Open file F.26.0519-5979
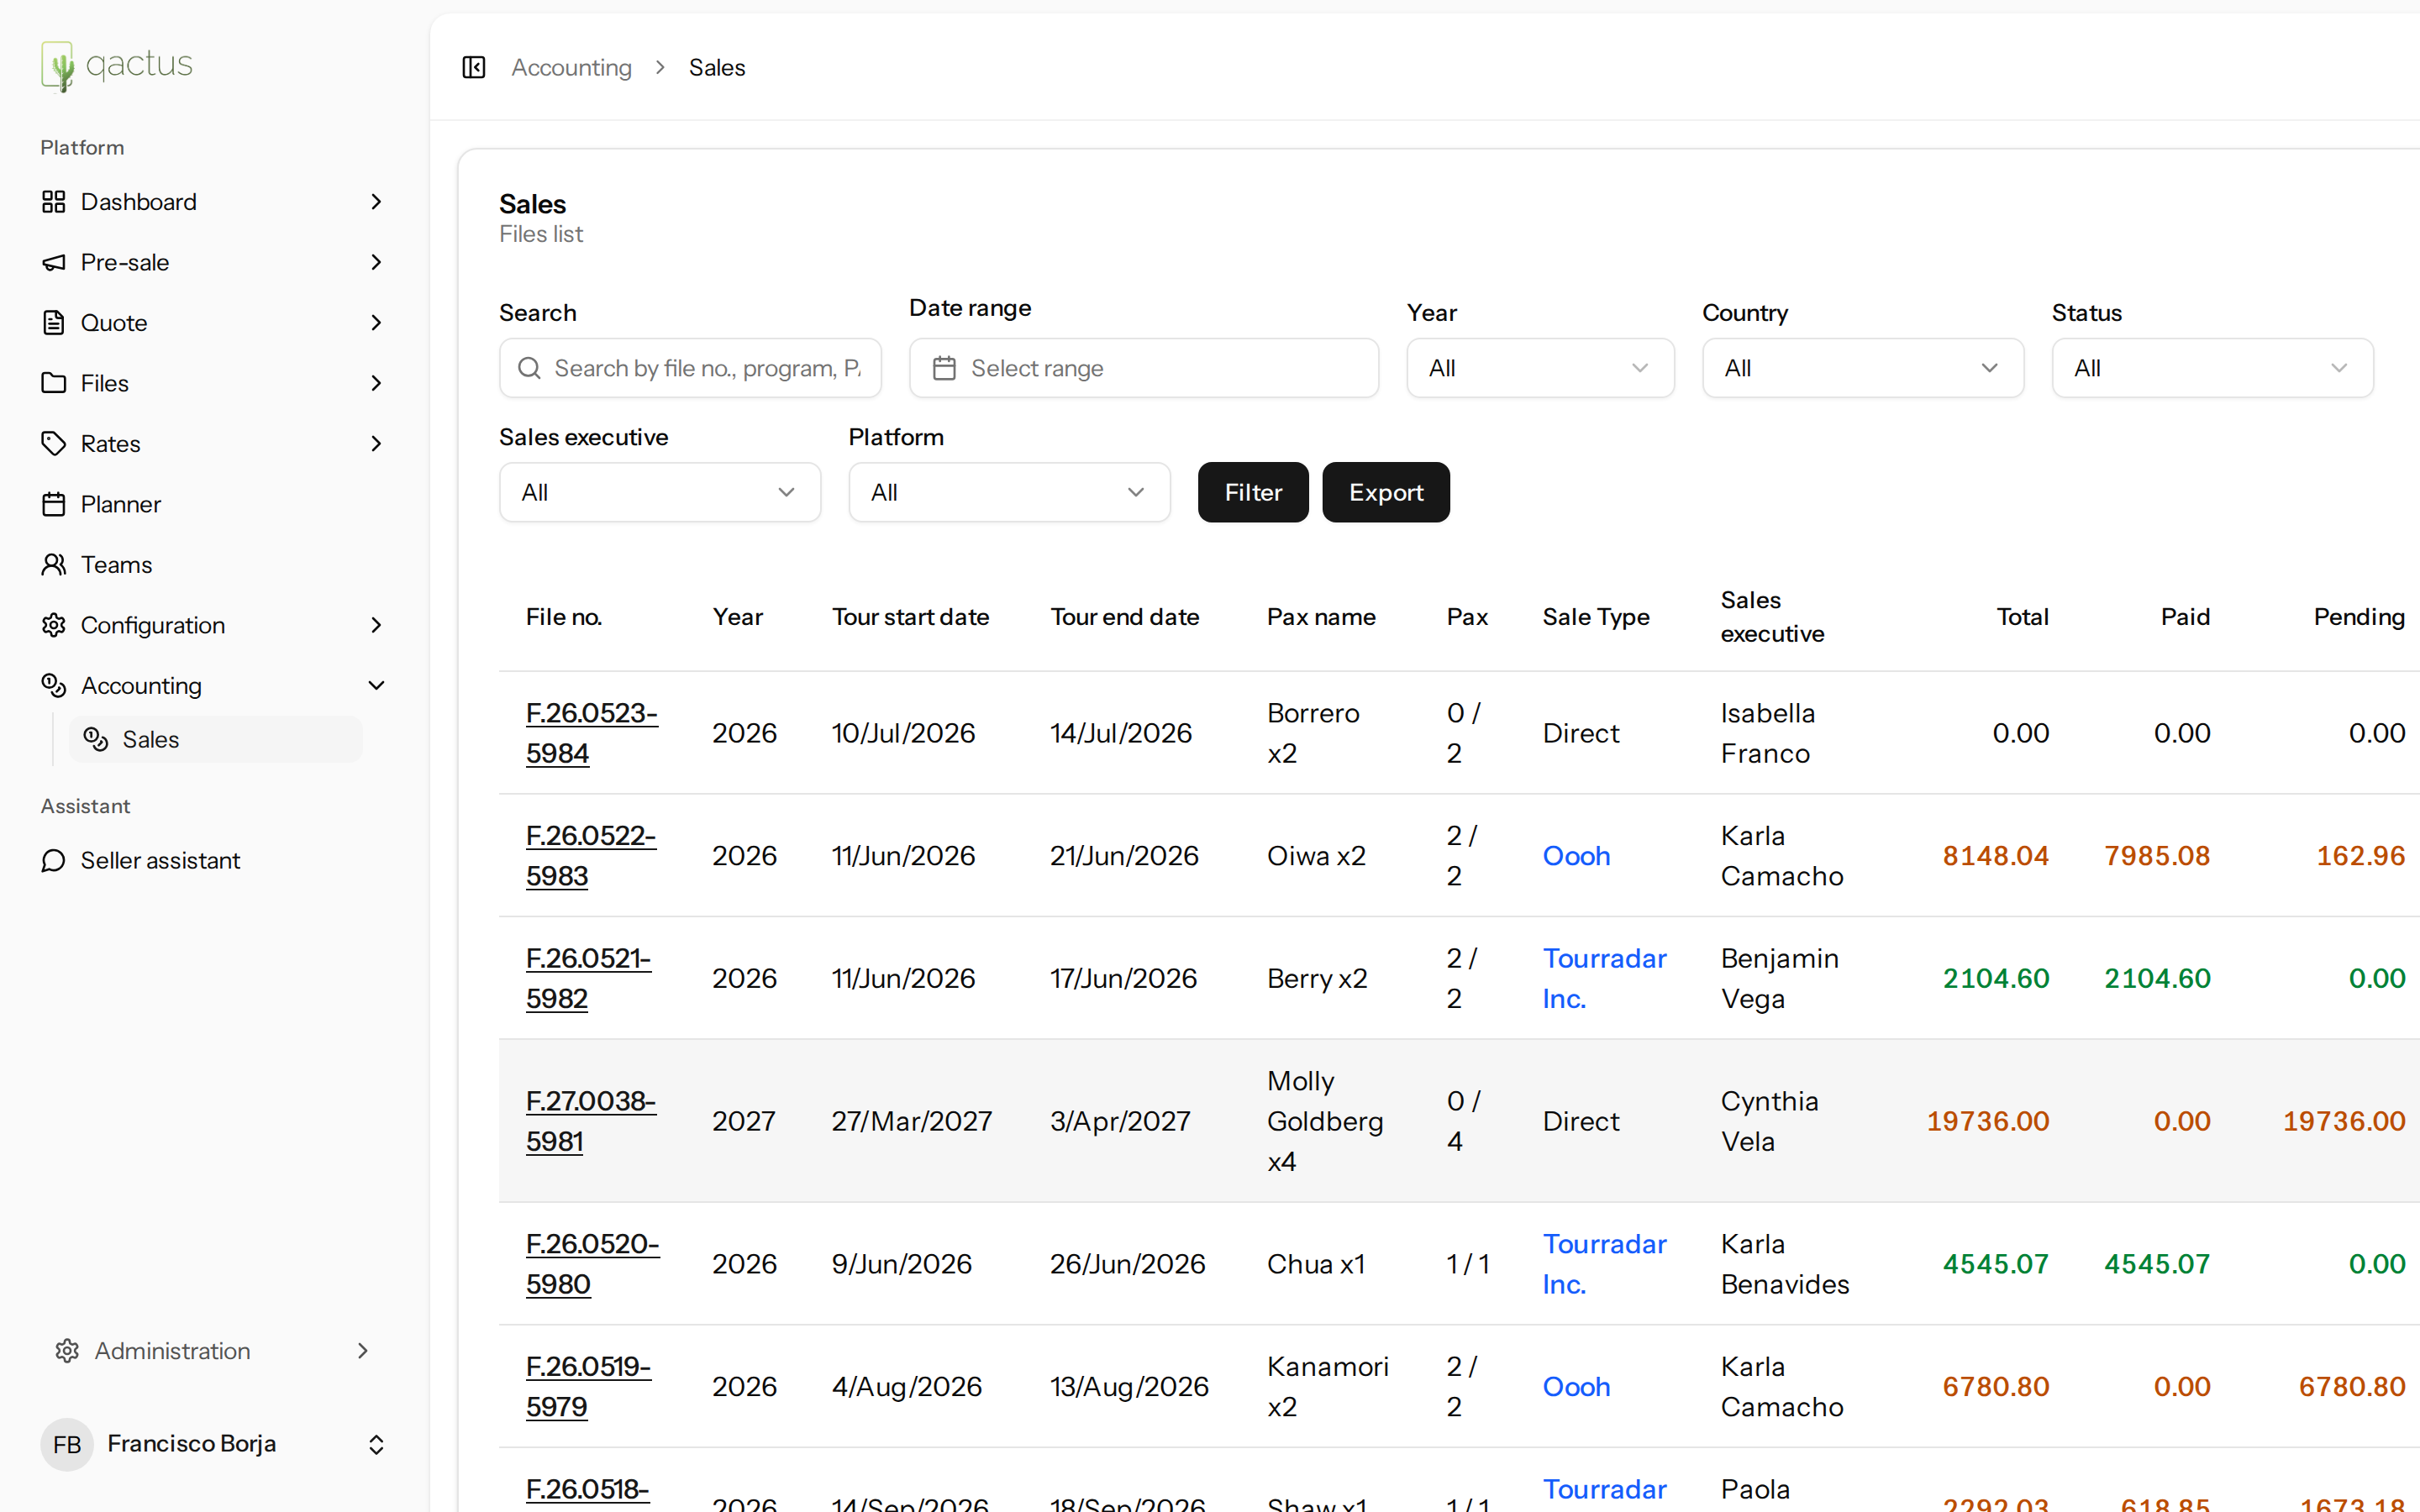 588,1386
